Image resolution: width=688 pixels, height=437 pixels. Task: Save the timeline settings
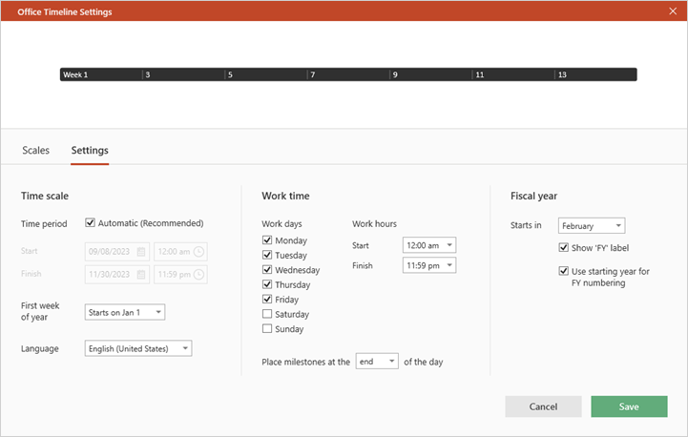(629, 407)
